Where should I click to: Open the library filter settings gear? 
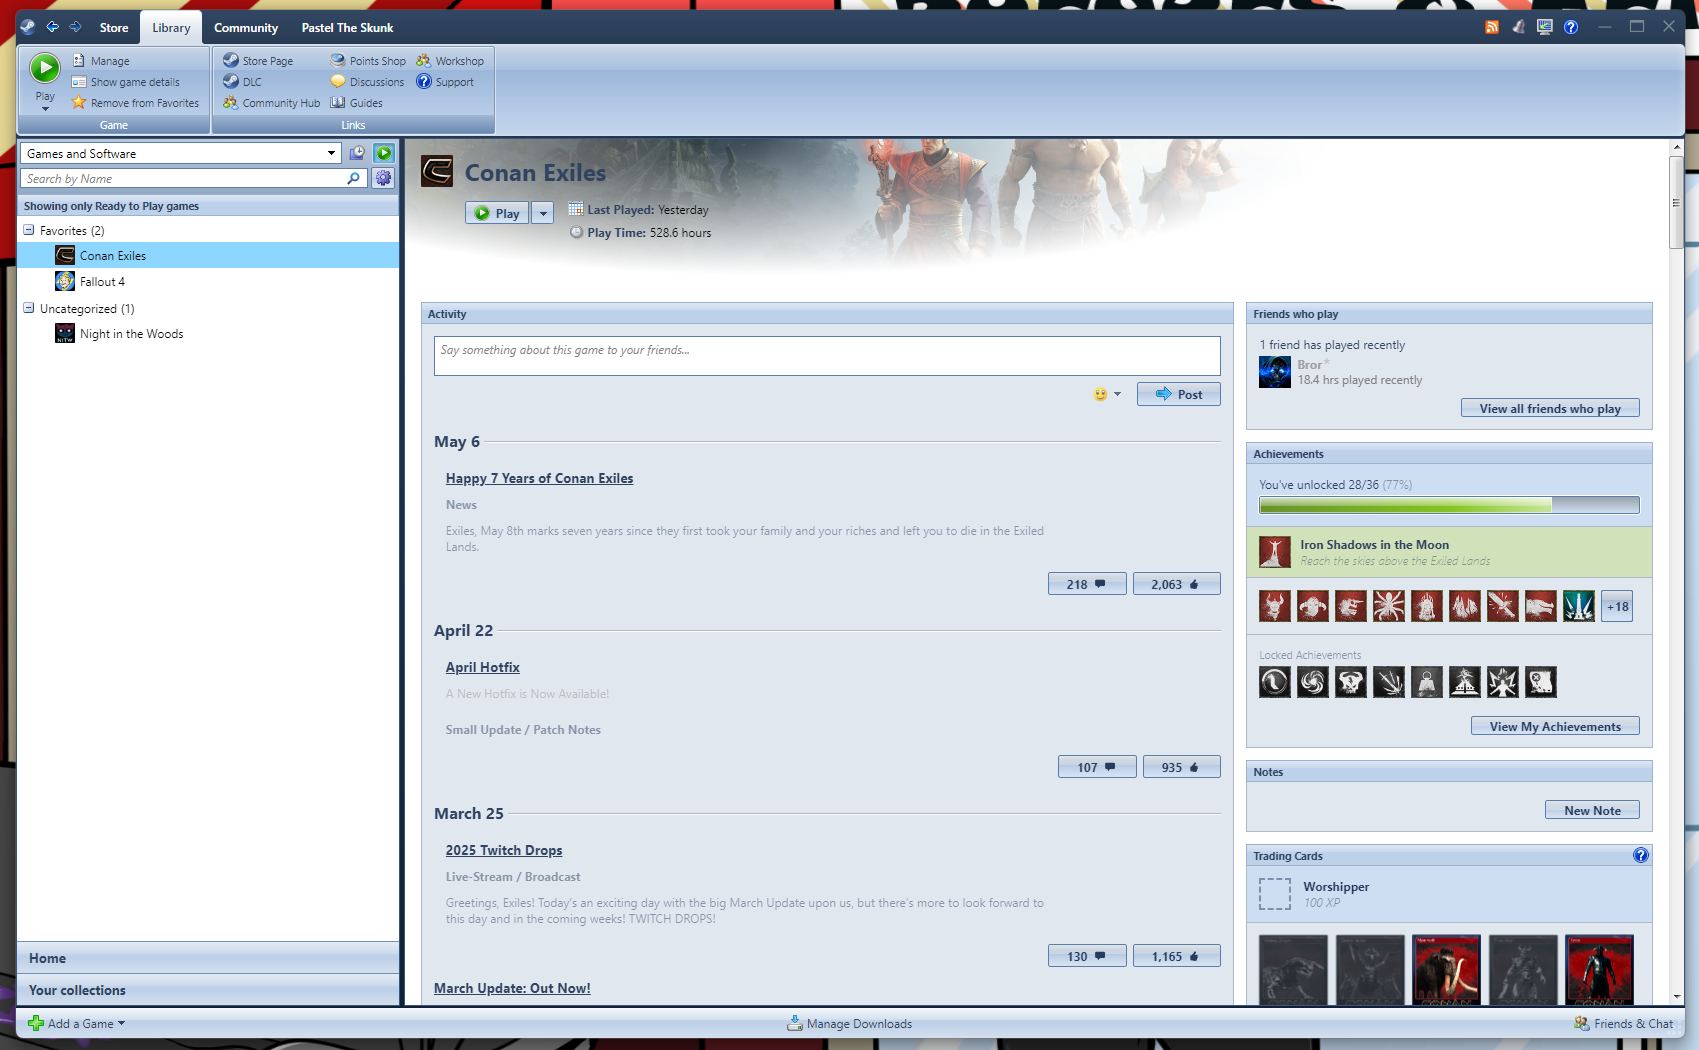tap(384, 178)
